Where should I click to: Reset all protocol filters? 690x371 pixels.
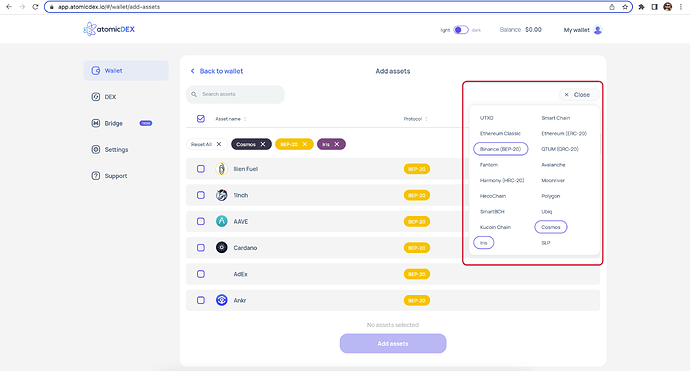pos(206,144)
